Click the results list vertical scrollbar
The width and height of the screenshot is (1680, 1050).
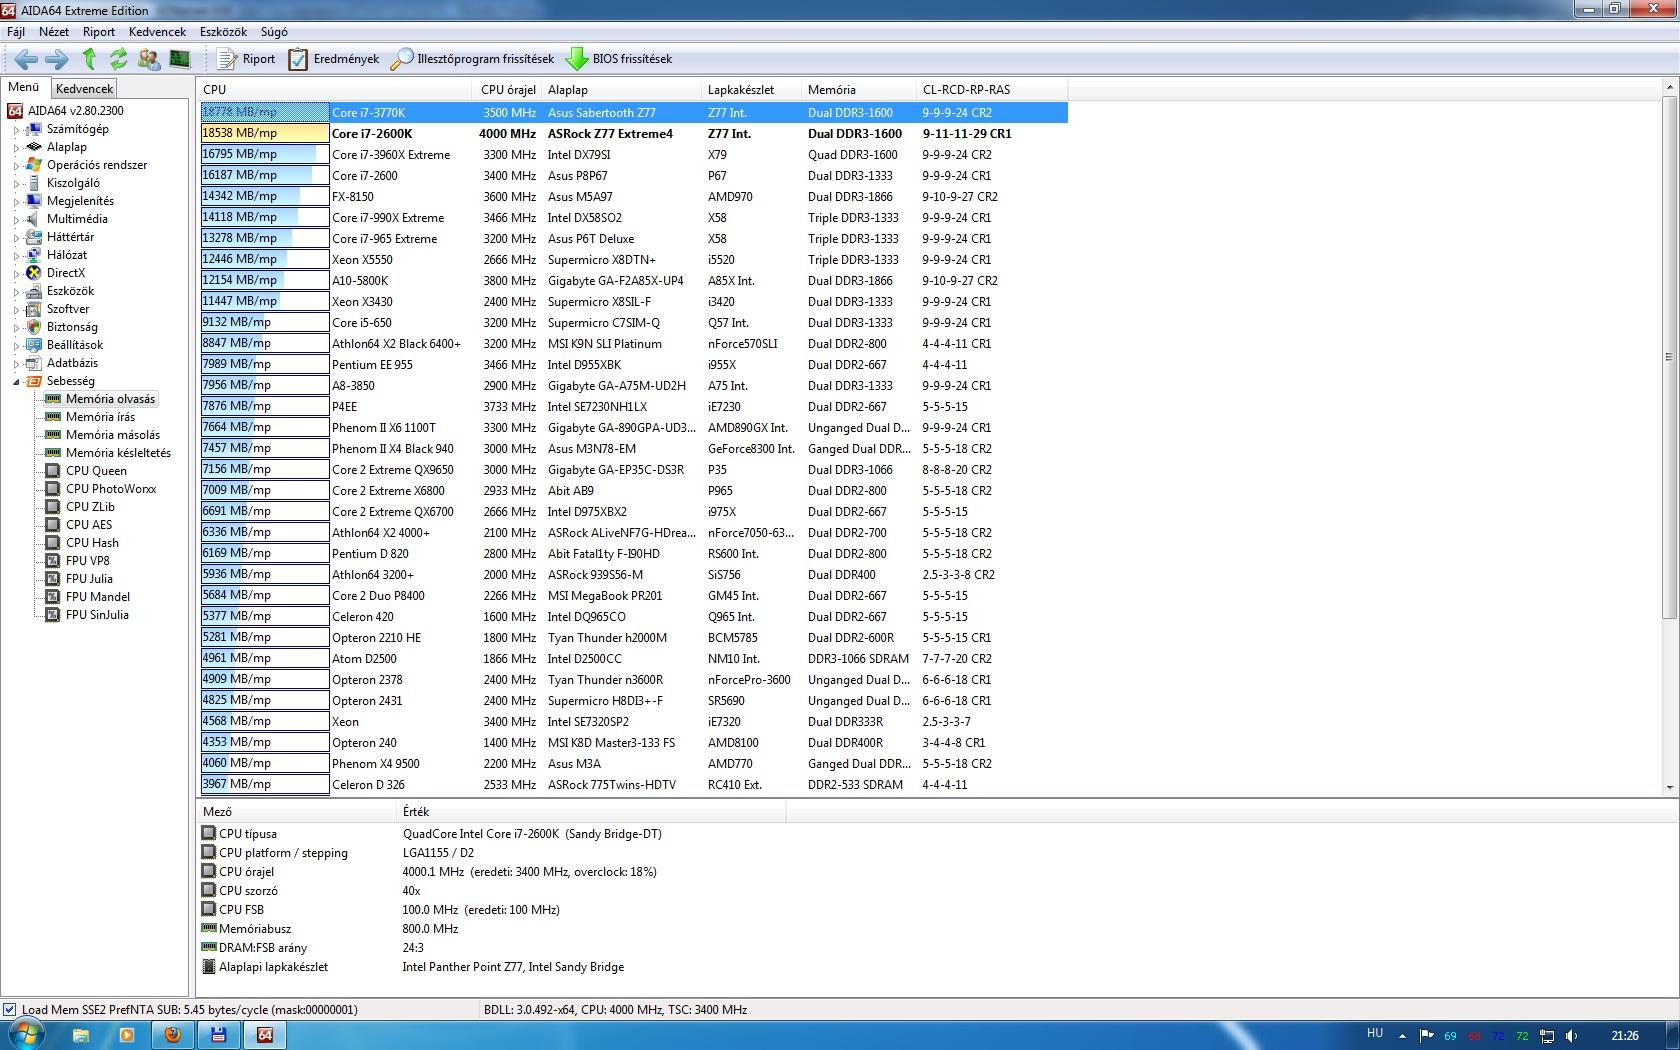pyautogui.click(x=1669, y=357)
